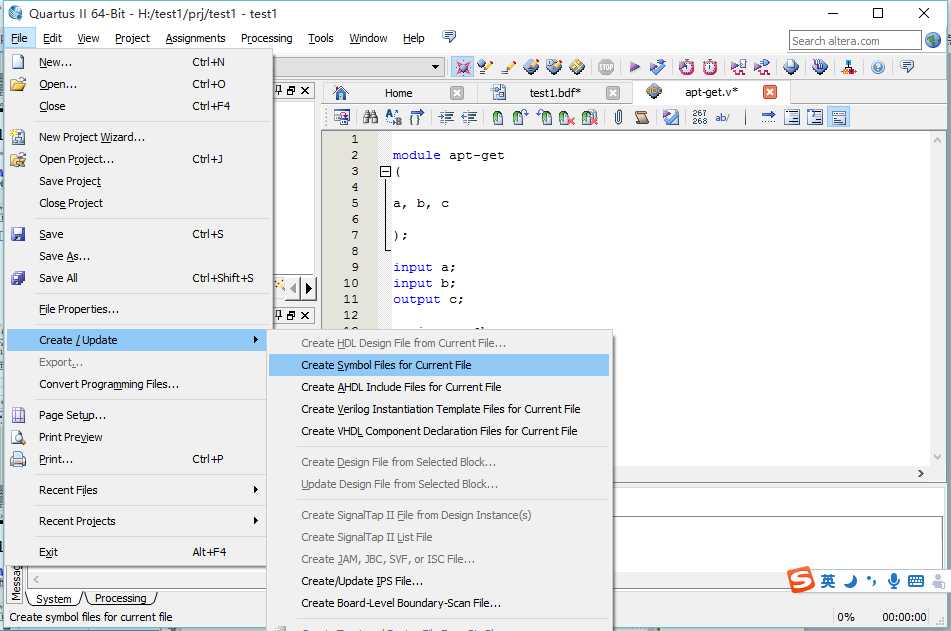
Task: Click the editor vertical scrollbar up arrow
Action: (x=938, y=140)
